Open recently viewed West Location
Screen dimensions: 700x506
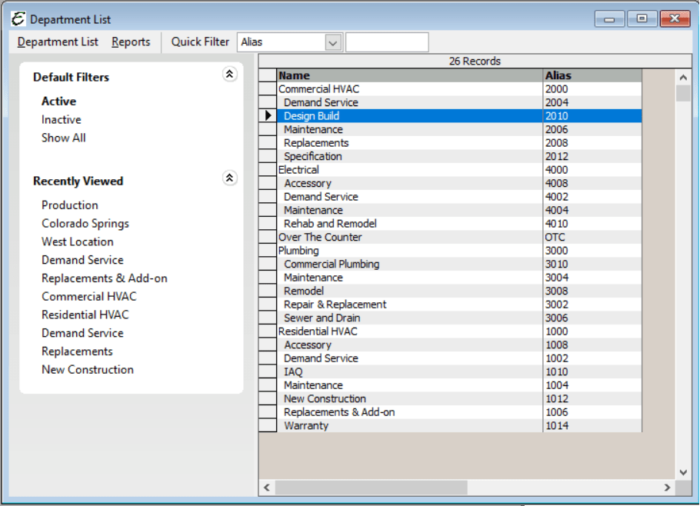[x=77, y=242]
